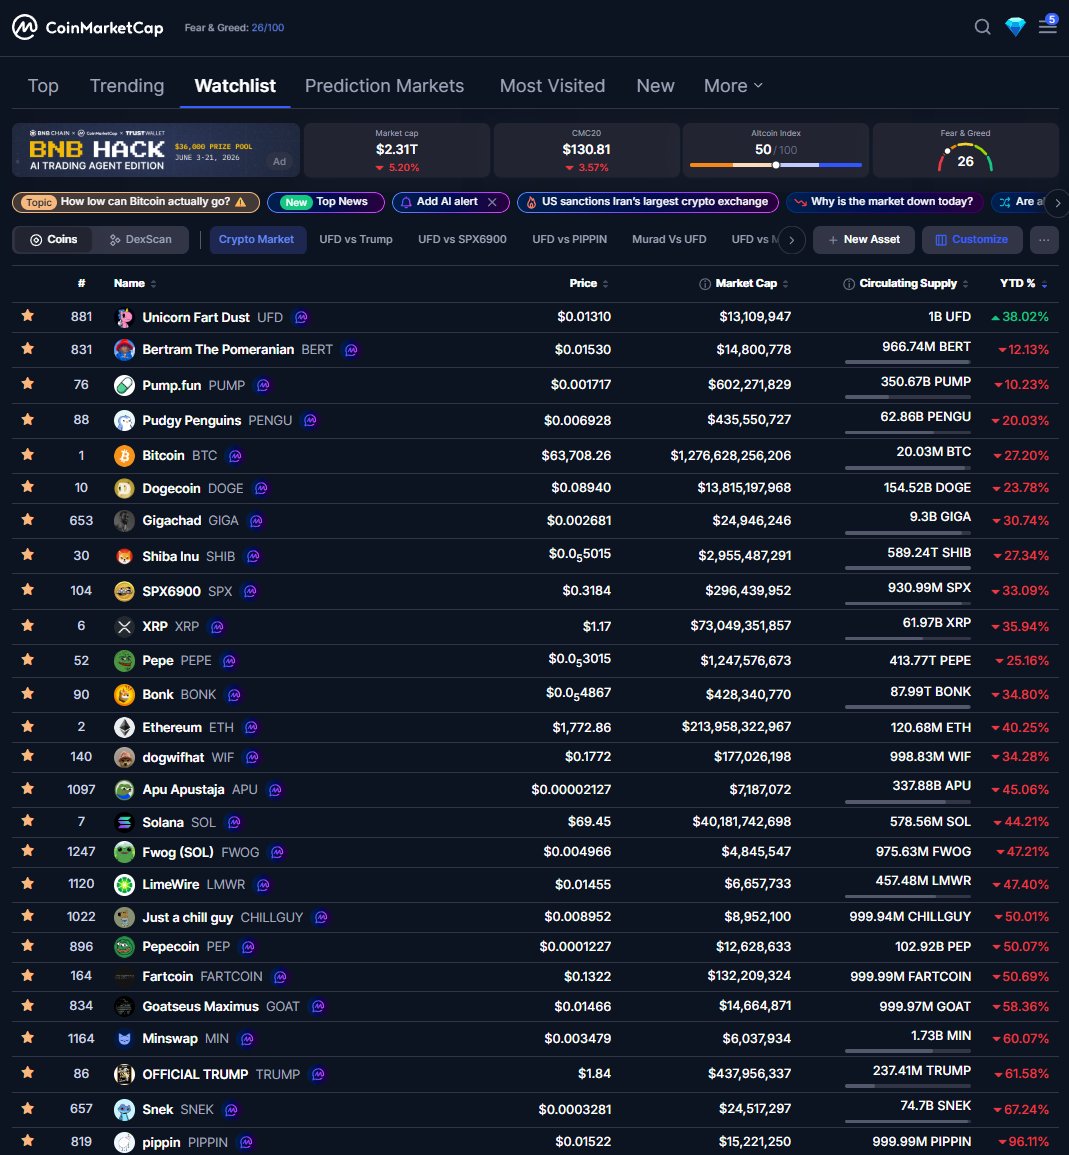This screenshot has height=1155, width=1069.
Task: Unstar Unicorn Fart Dust from watchlist
Action: coord(28,315)
